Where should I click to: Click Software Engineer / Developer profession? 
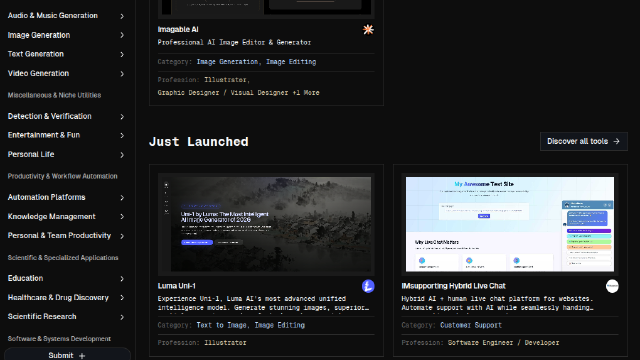(x=503, y=343)
